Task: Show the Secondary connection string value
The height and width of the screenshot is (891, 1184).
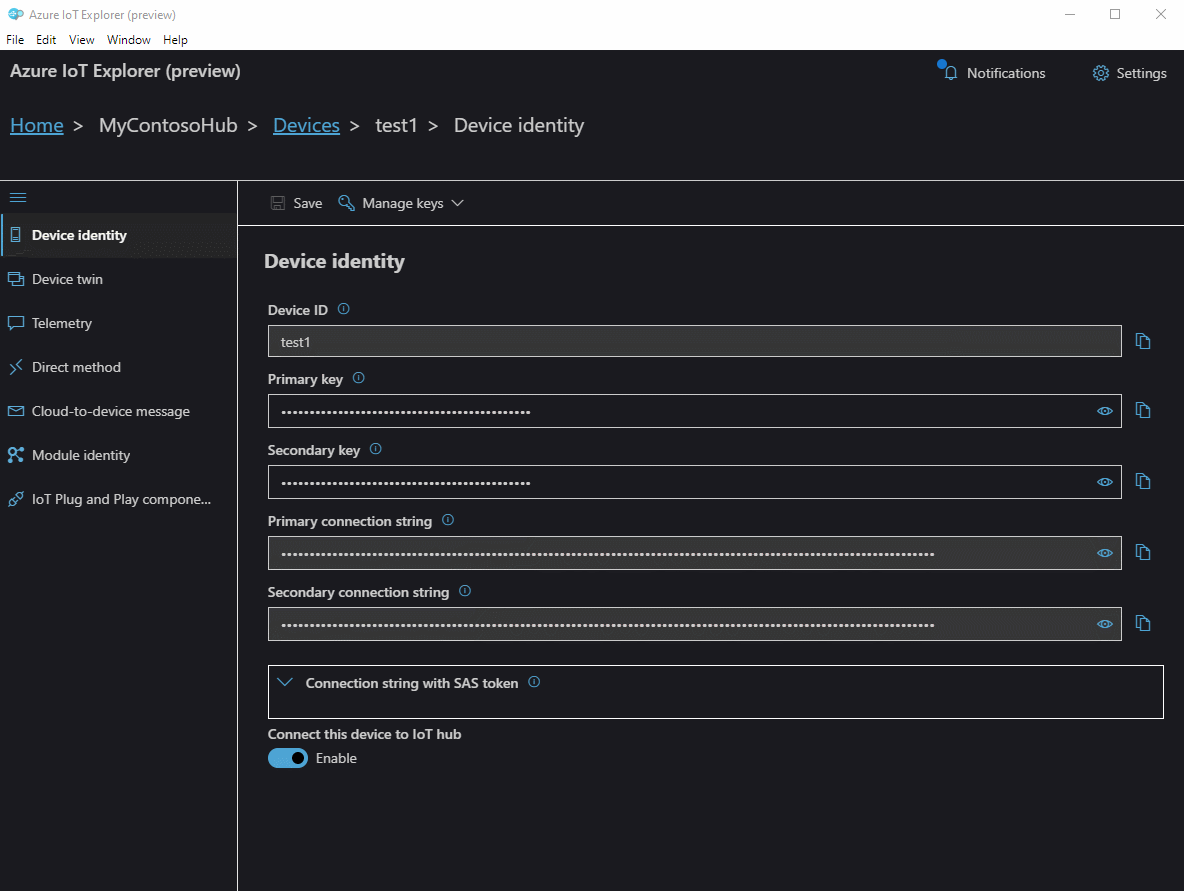Action: [1105, 624]
